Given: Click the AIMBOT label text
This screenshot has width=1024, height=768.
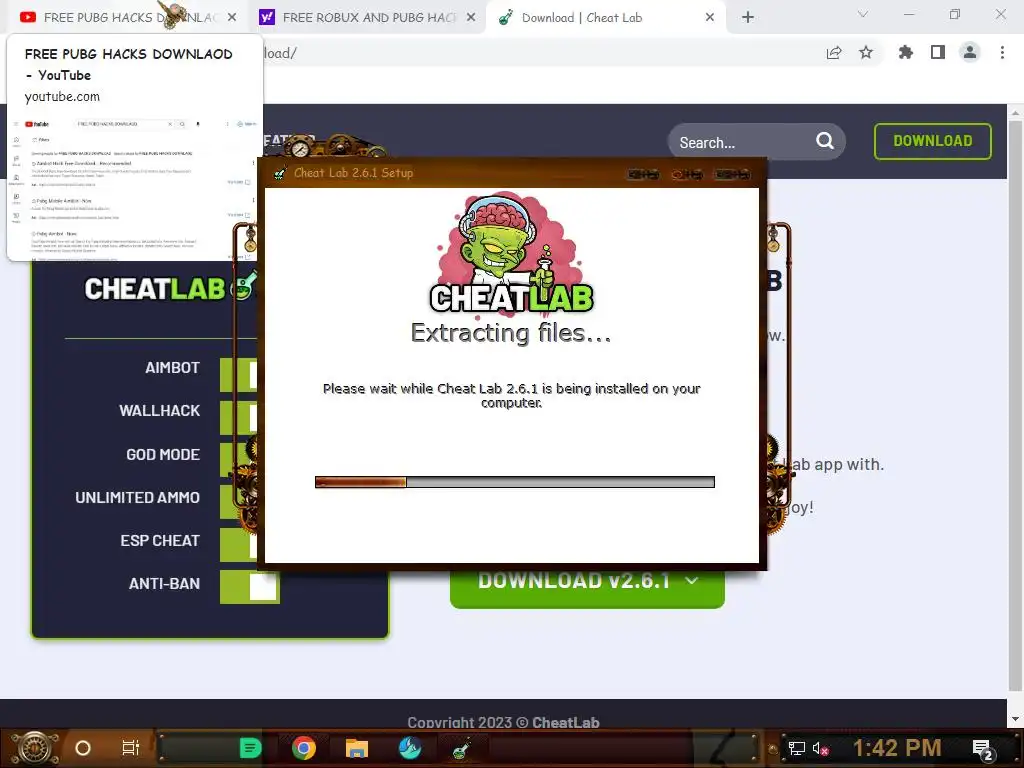Looking at the screenshot, I should (x=172, y=368).
